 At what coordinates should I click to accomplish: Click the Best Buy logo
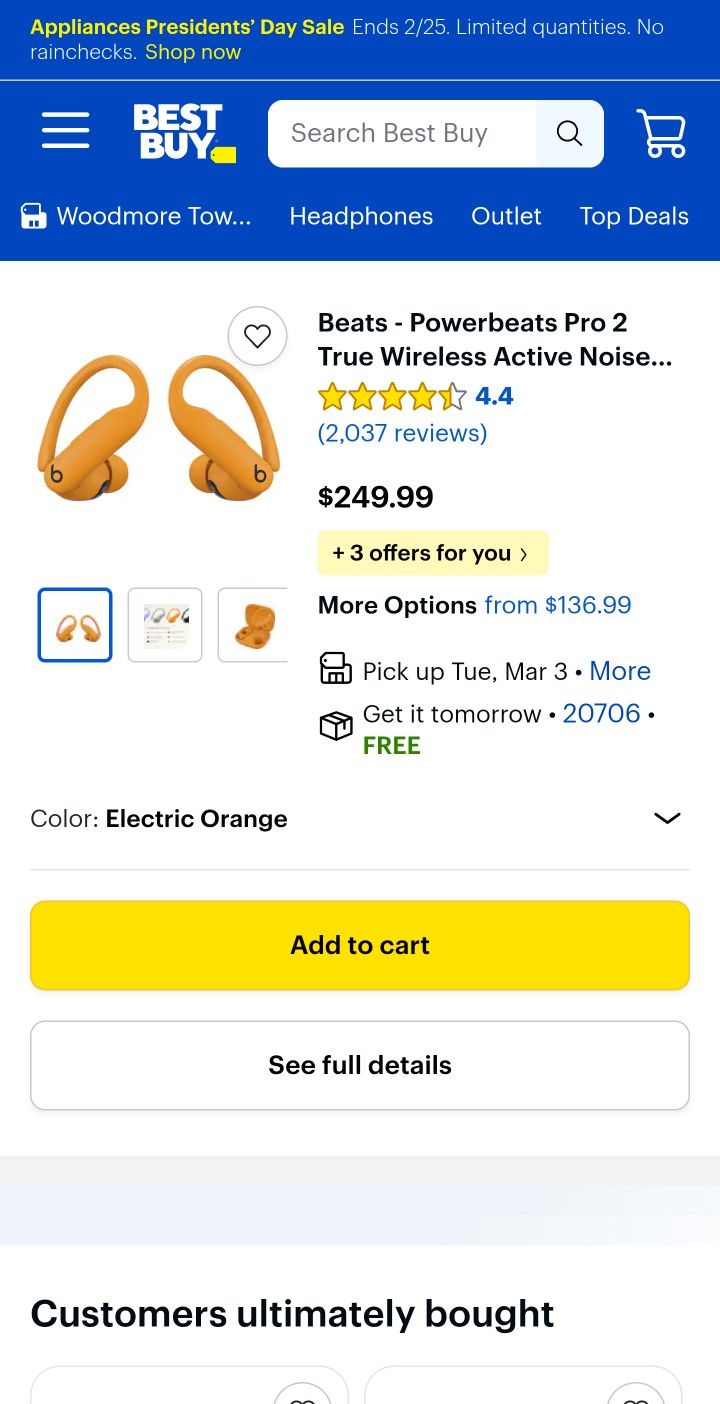point(184,132)
